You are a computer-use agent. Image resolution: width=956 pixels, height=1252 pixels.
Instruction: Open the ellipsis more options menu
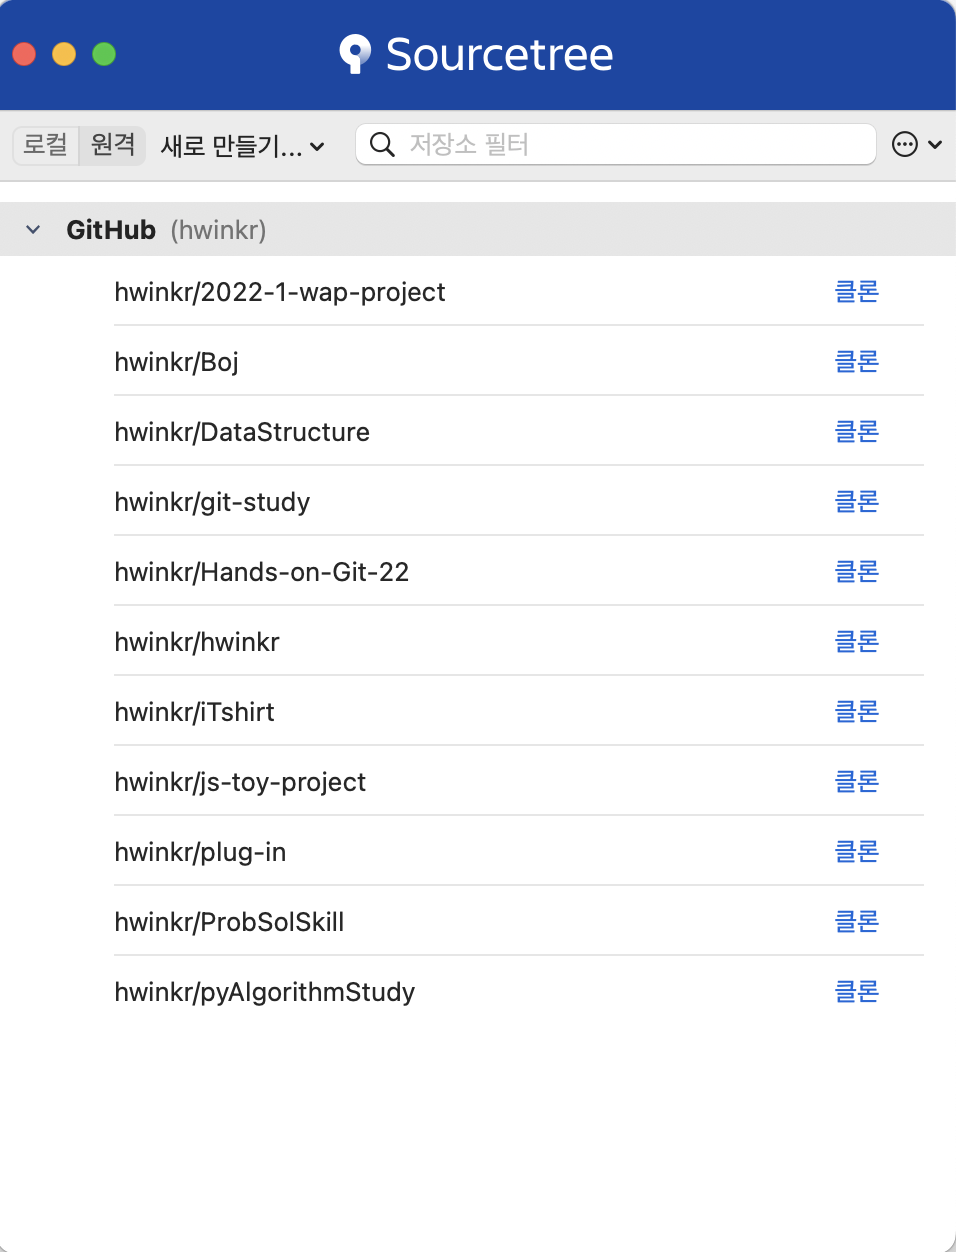[x=916, y=145]
